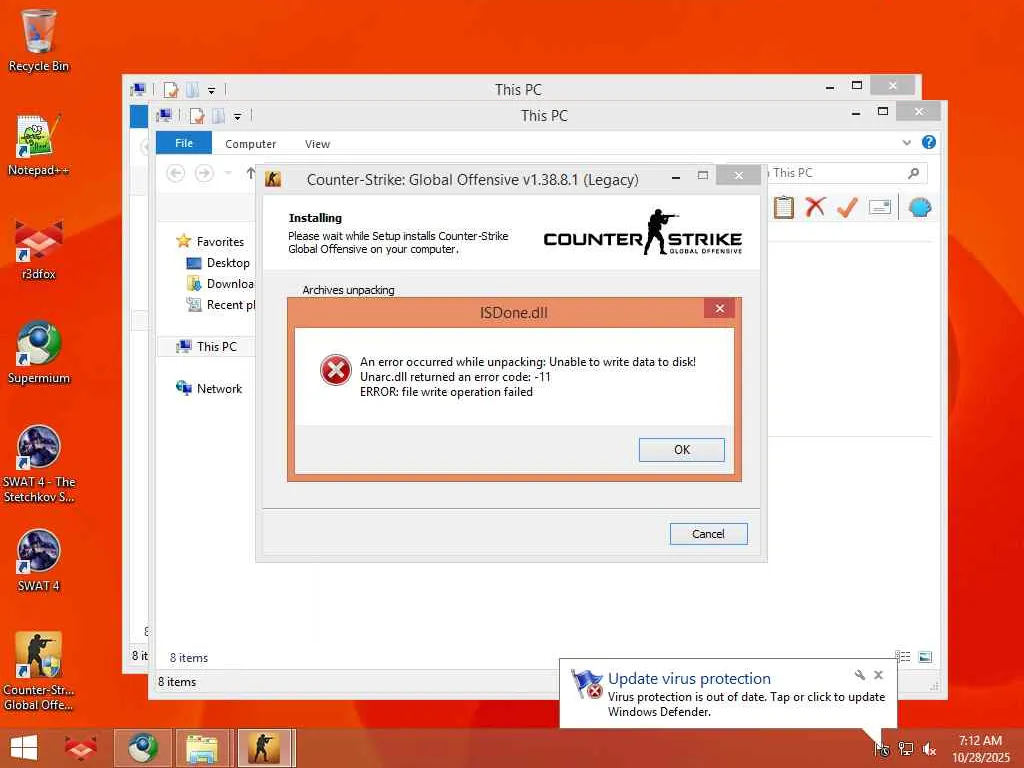Click the Forward navigation arrow in Explorer
The width and height of the screenshot is (1024, 768).
click(204, 173)
